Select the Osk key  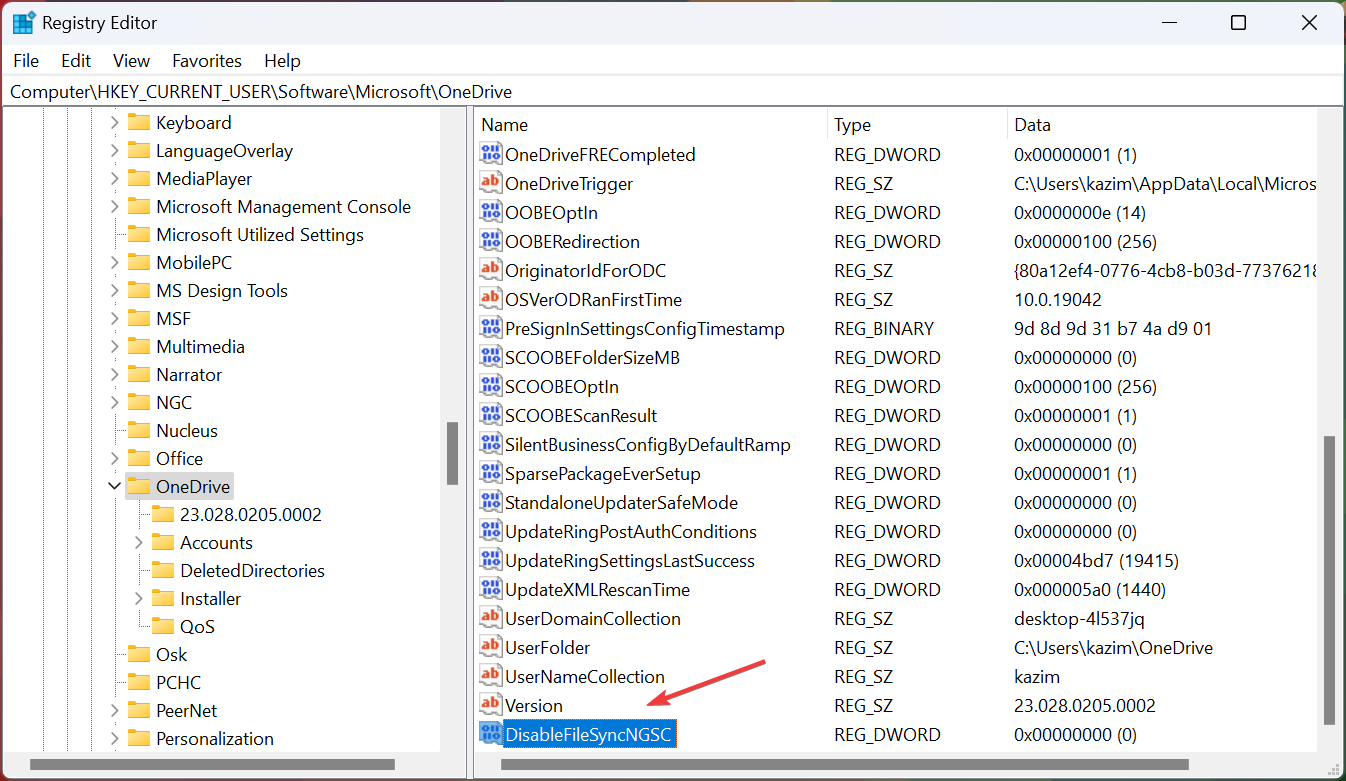pos(171,655)
